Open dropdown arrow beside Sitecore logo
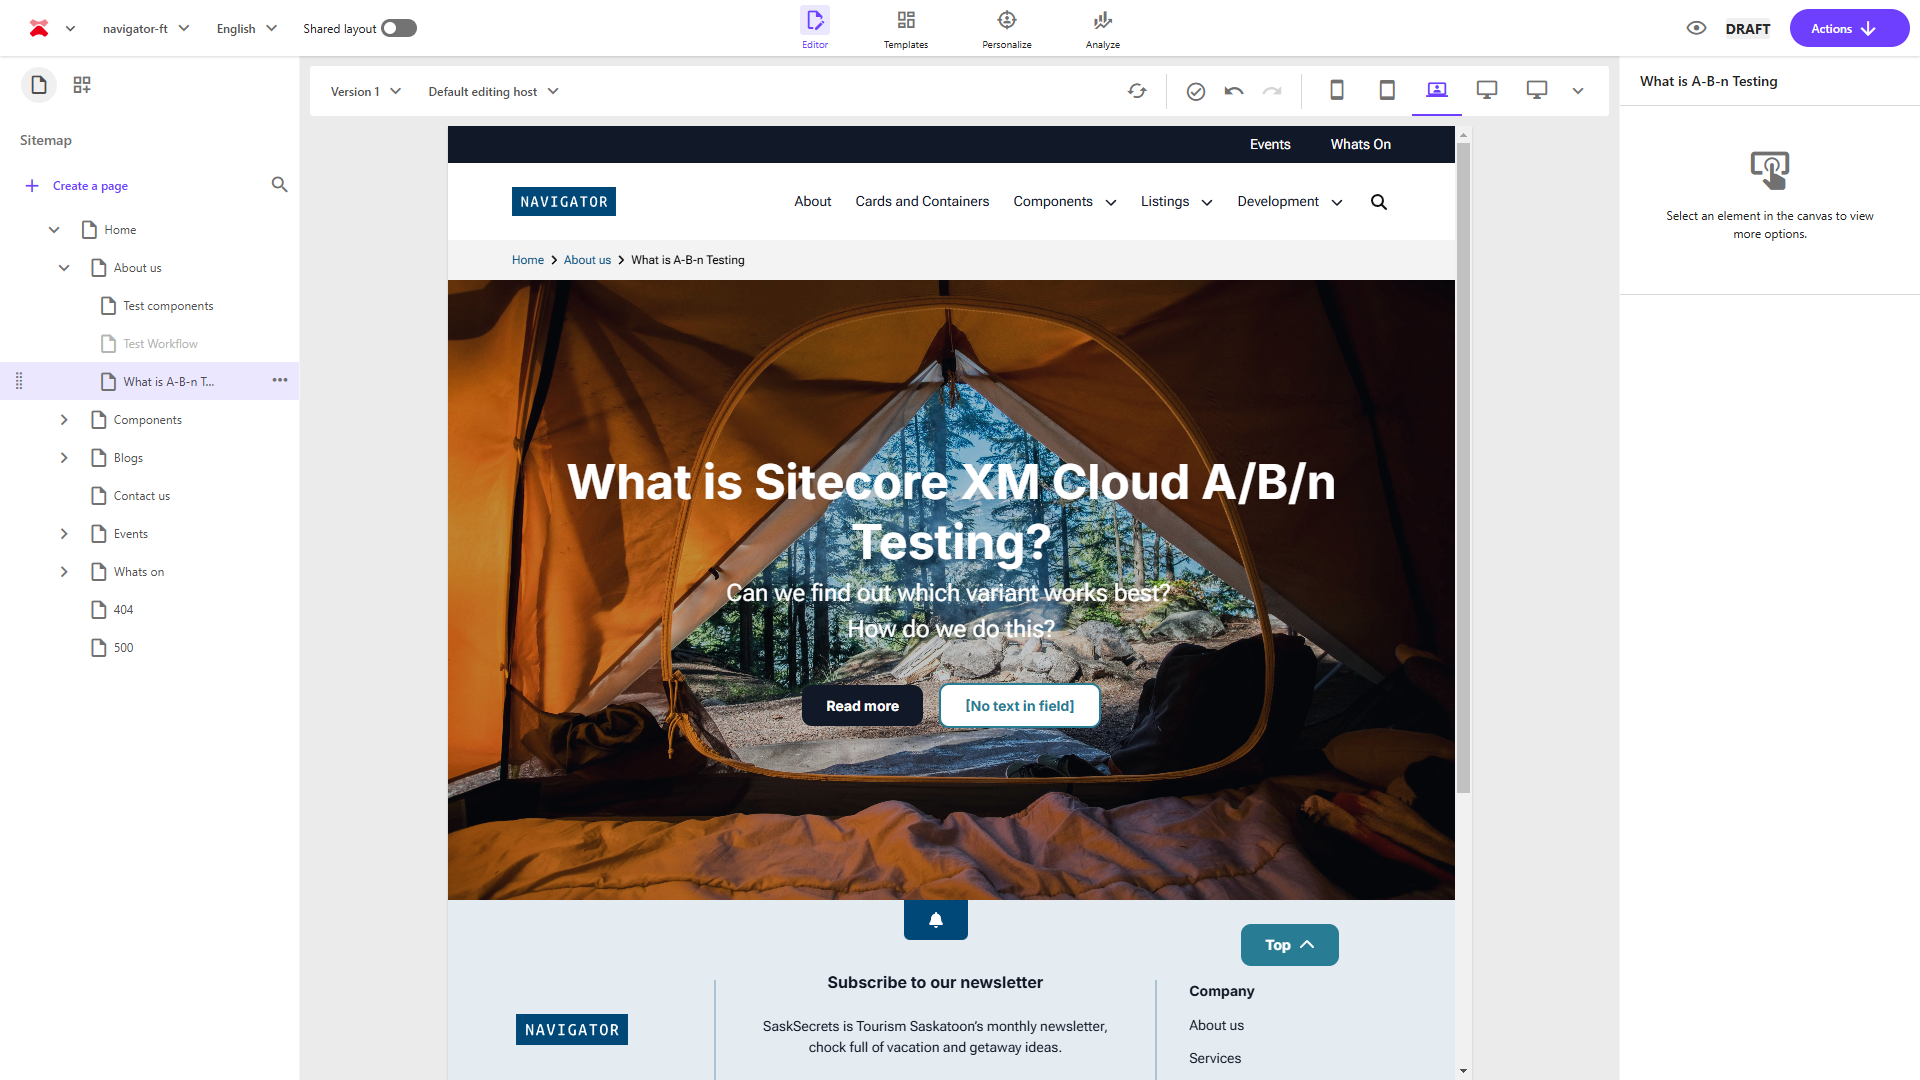This screenshot has width=1920, height=1080. pyautogui.click(x=70, y=28)
